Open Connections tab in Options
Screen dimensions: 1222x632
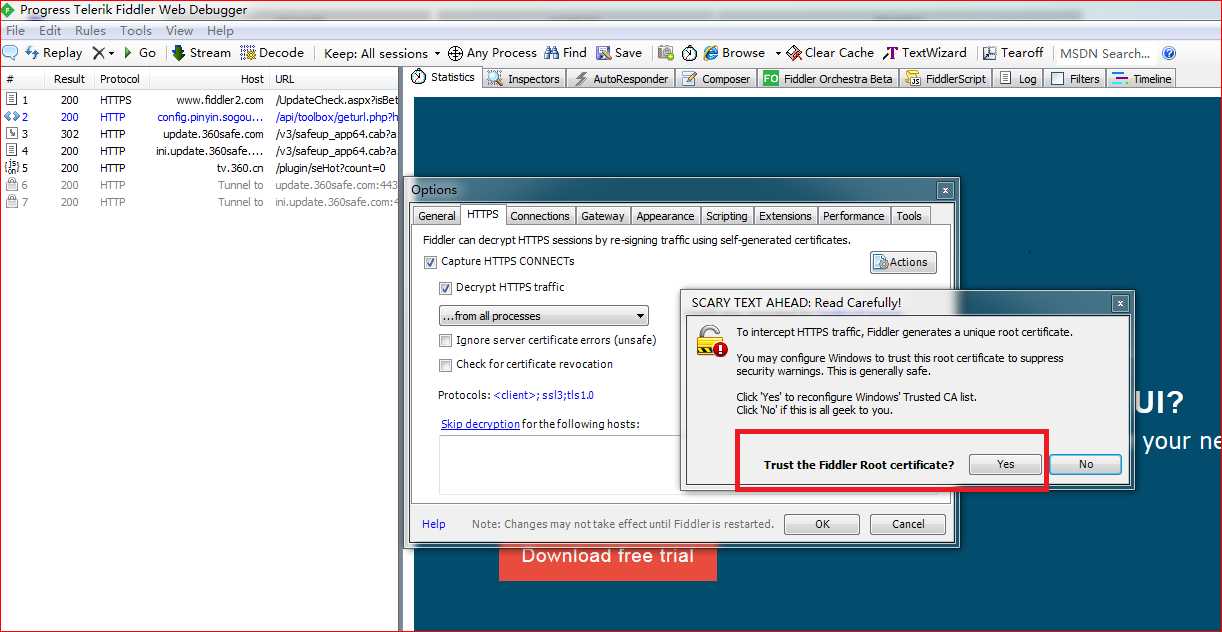pyautogui.click(x=540, y=216)
